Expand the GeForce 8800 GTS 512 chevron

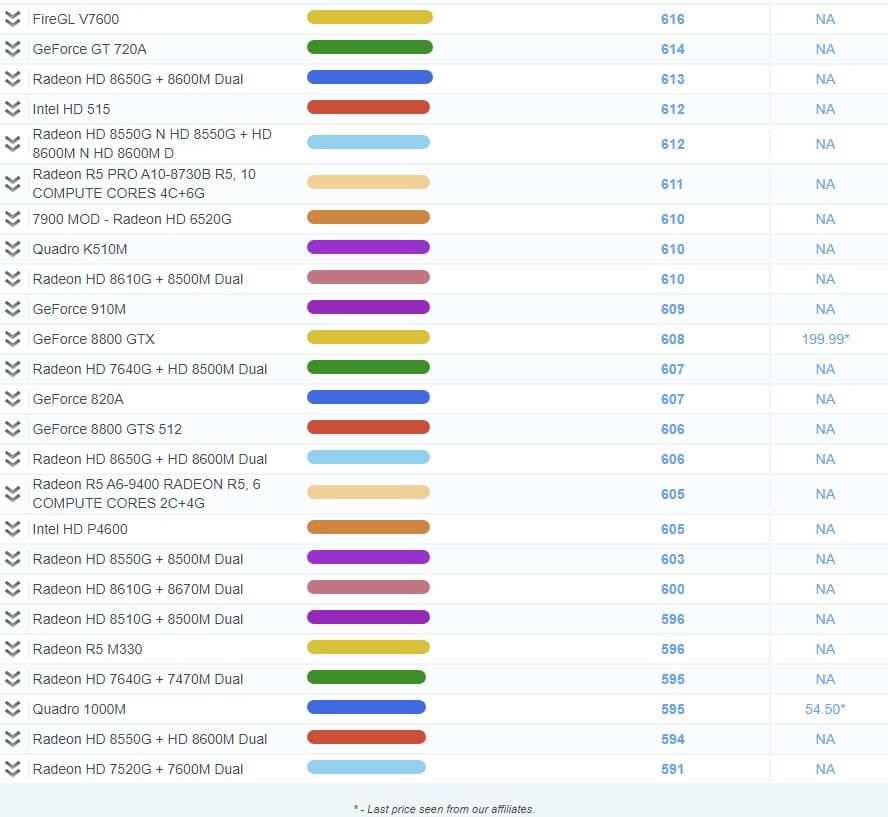coord(12,429)
